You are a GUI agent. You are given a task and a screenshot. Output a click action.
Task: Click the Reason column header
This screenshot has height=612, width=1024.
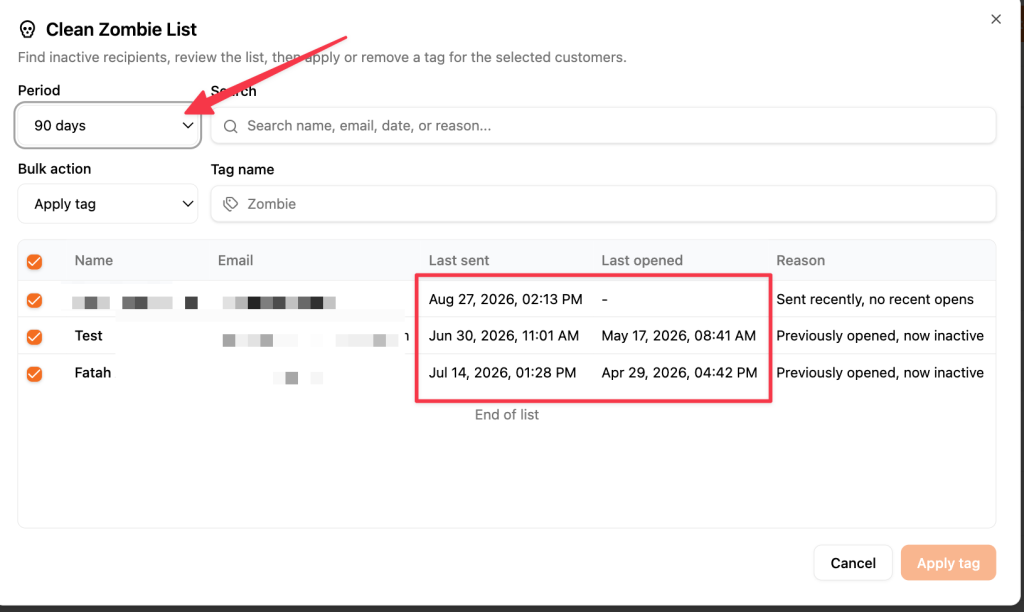pos(801,261)
